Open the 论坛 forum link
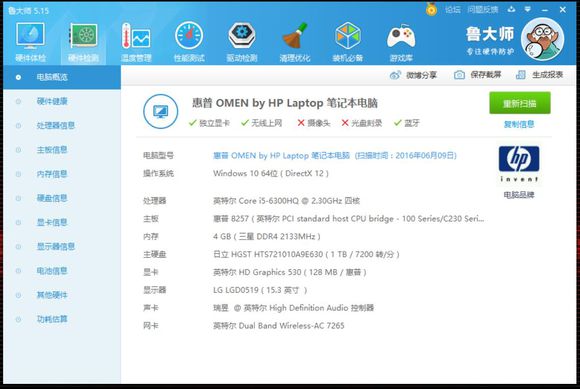 click(x=453, y=10)
